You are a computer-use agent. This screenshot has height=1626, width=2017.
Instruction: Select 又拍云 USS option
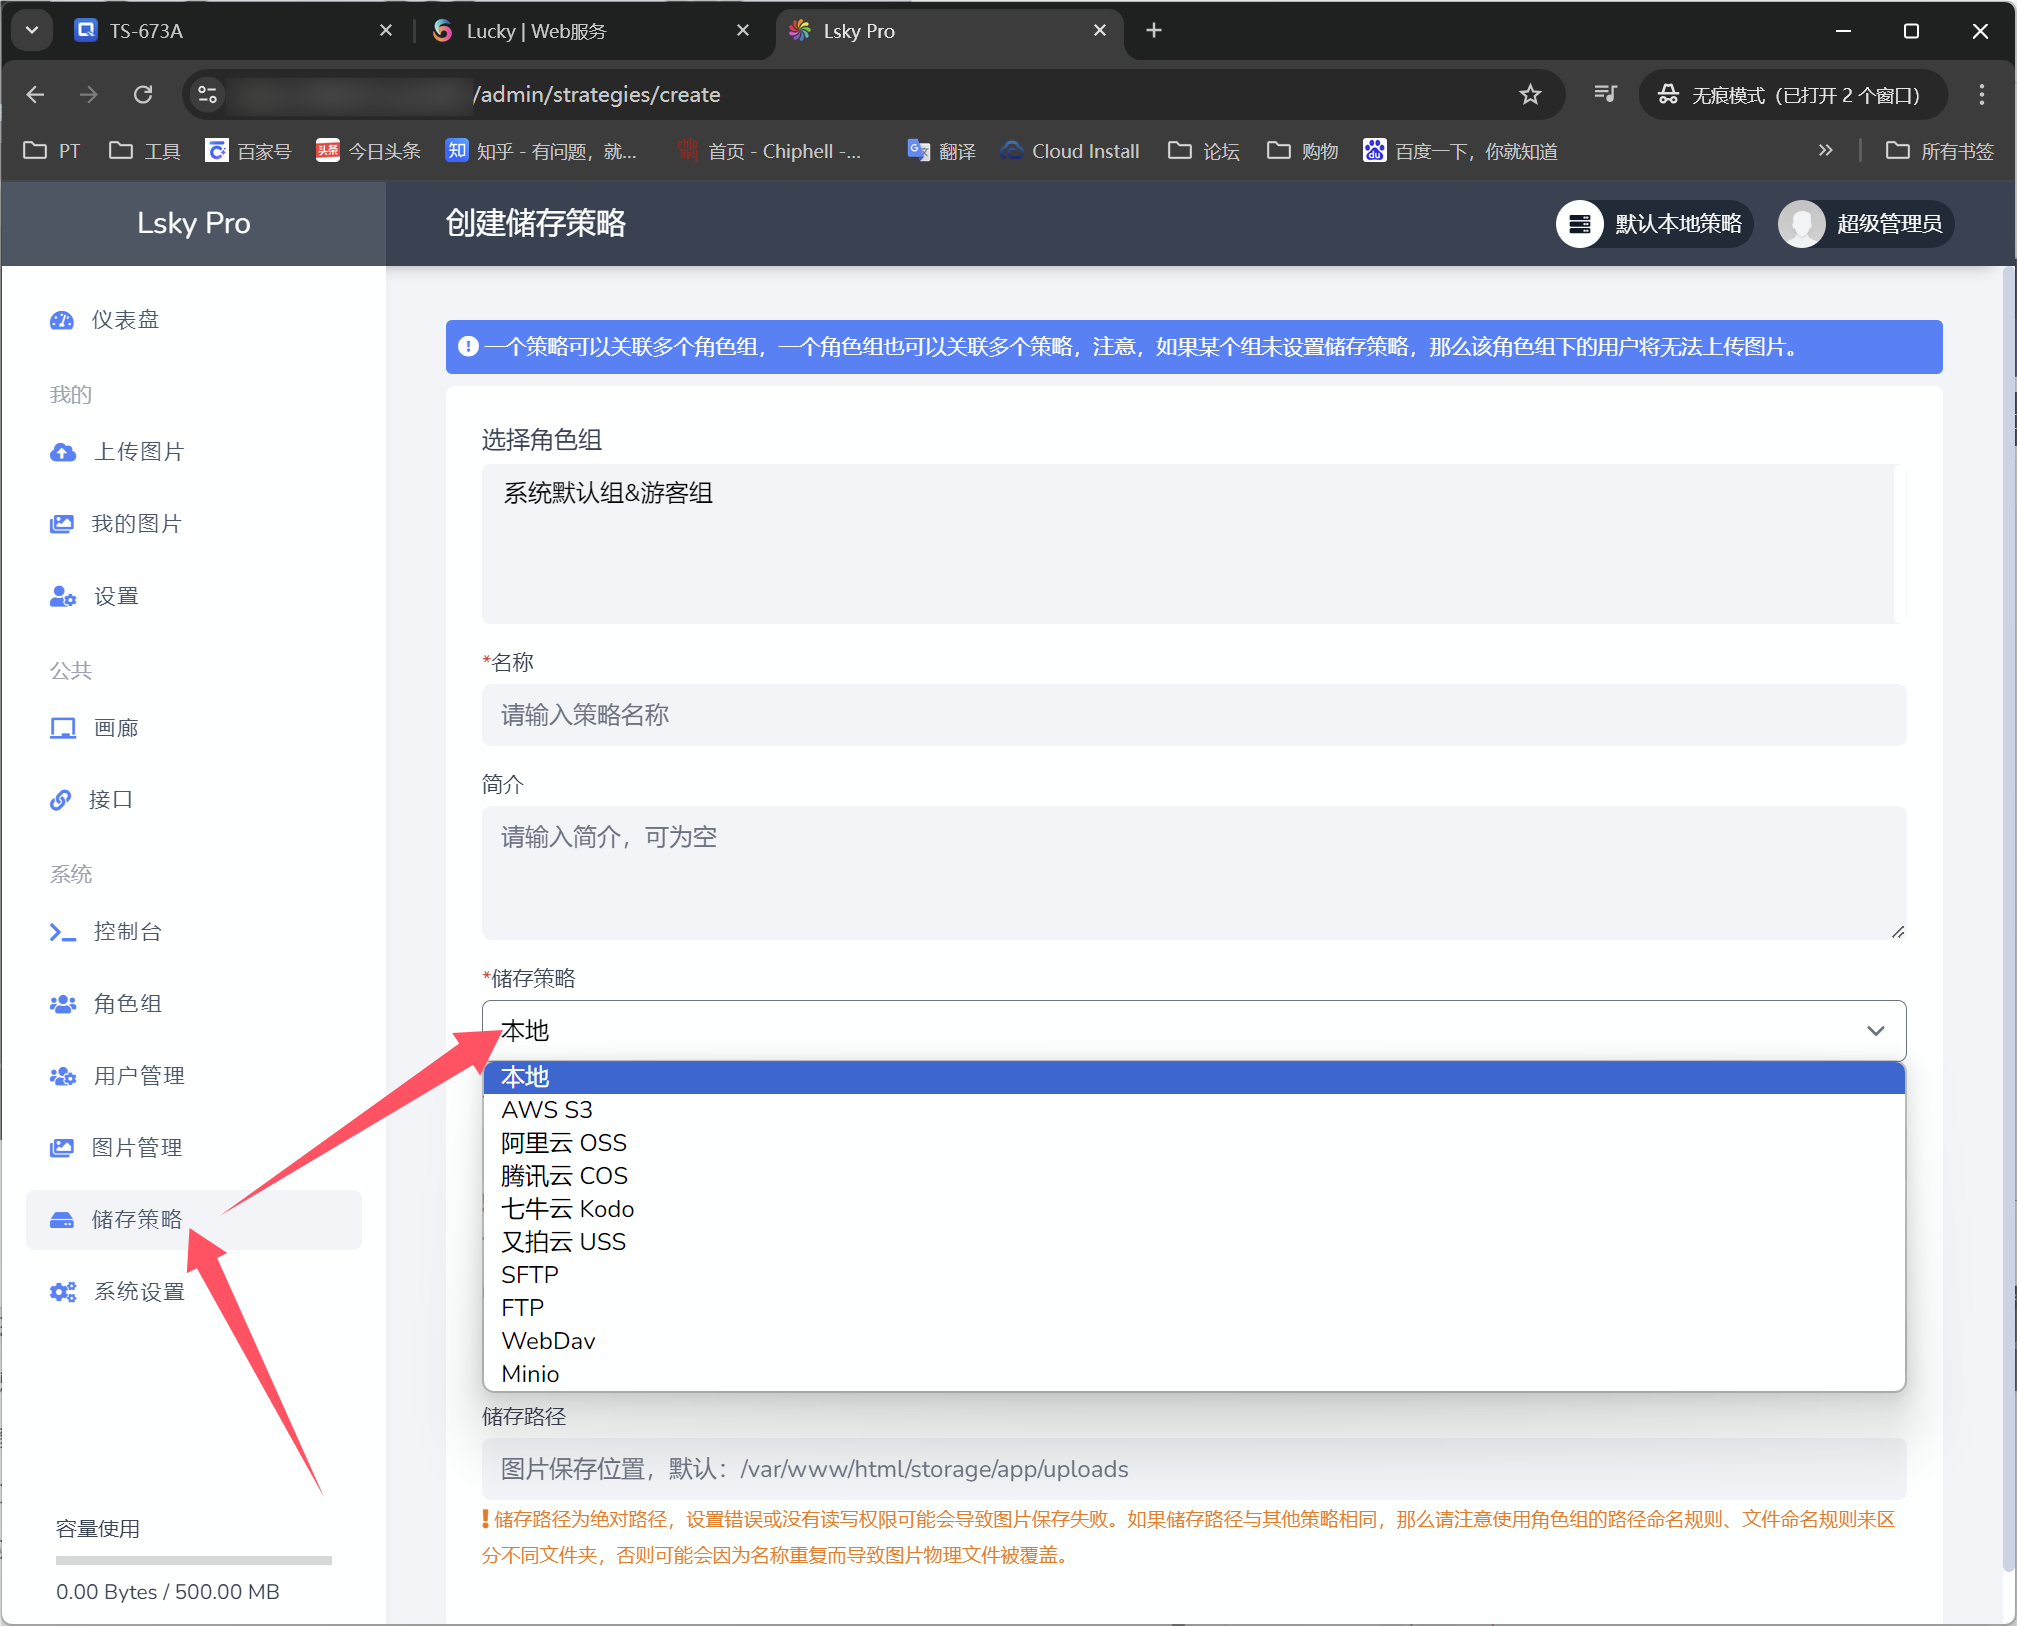point(1194,1242)
